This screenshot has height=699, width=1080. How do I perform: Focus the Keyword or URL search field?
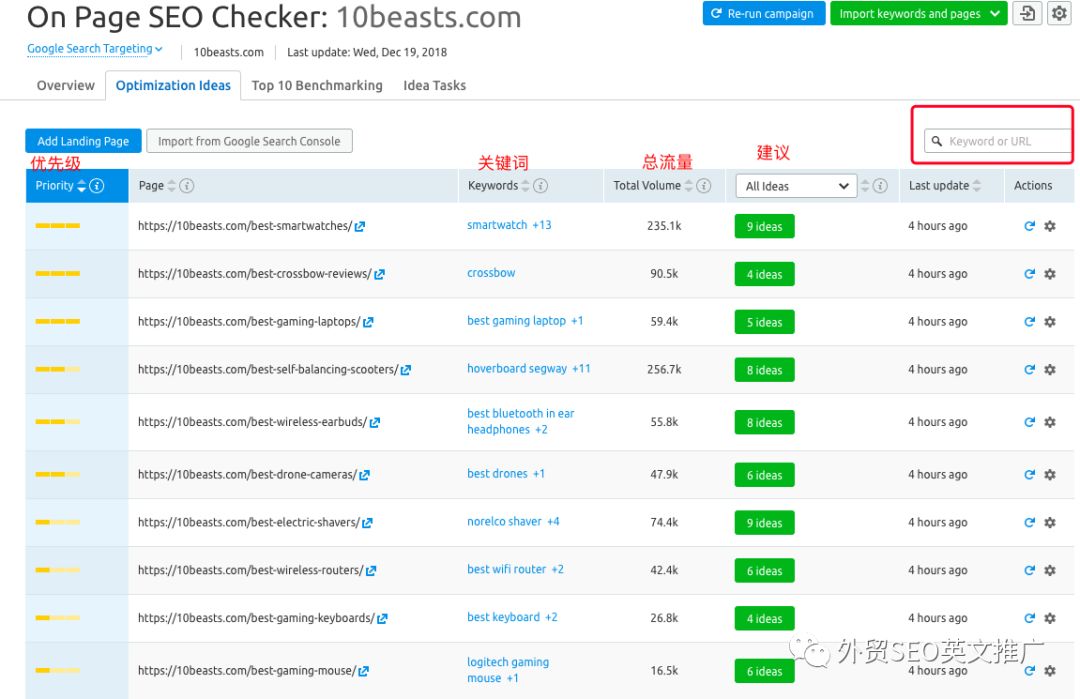coord(997,141)
